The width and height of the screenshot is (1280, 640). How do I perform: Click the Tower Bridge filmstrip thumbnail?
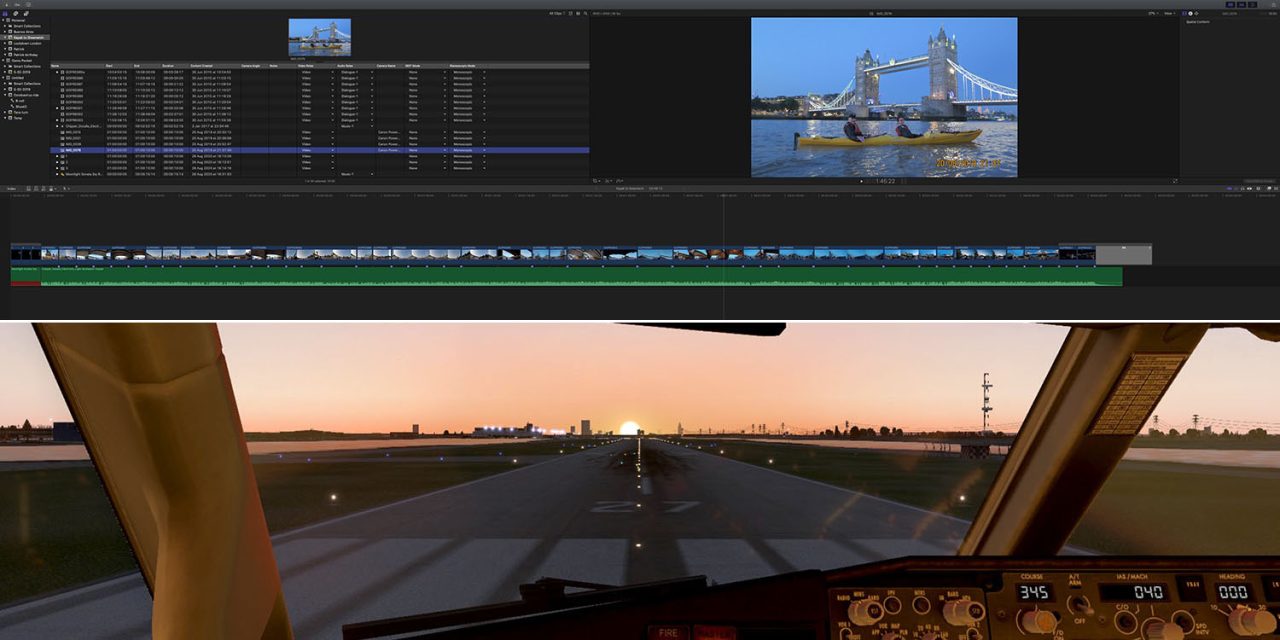[319, 37]
